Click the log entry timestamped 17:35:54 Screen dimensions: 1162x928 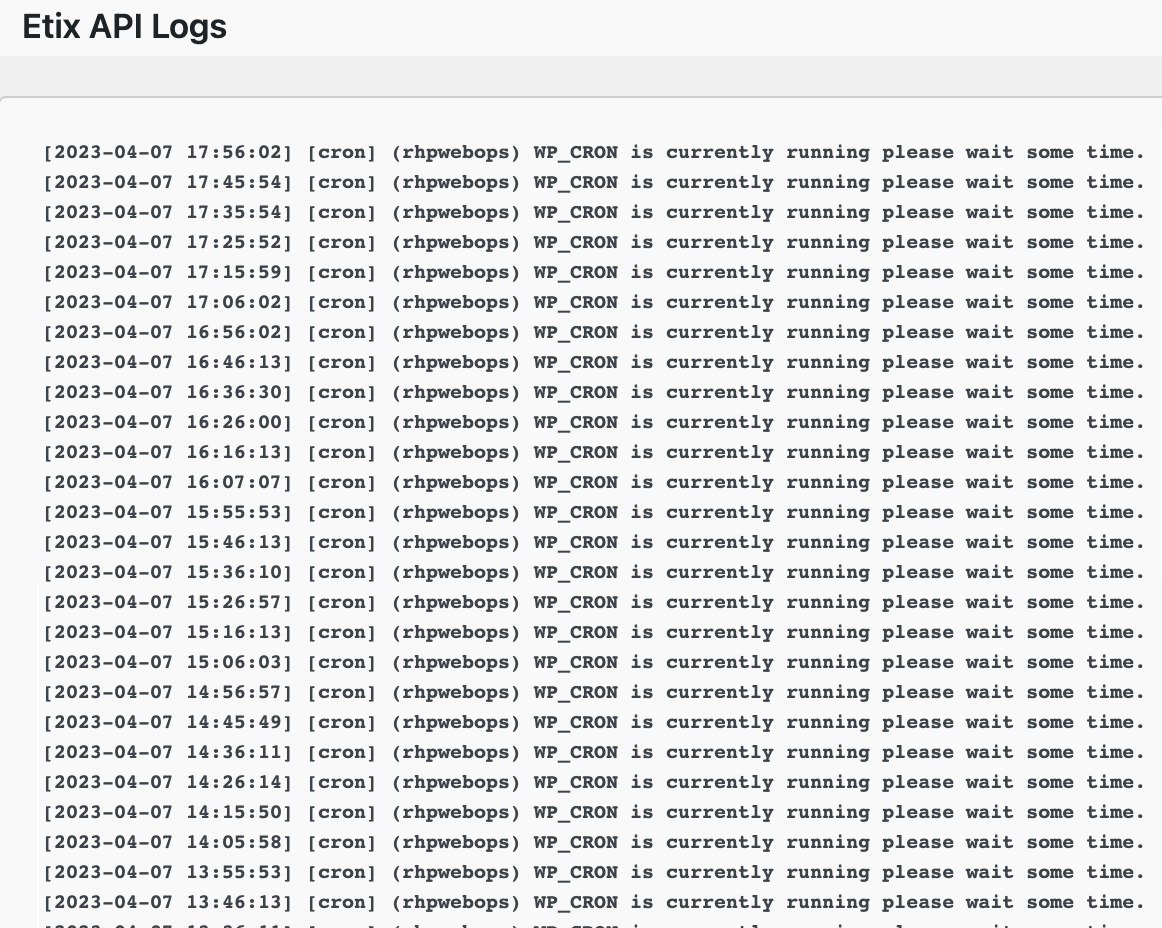593,213
